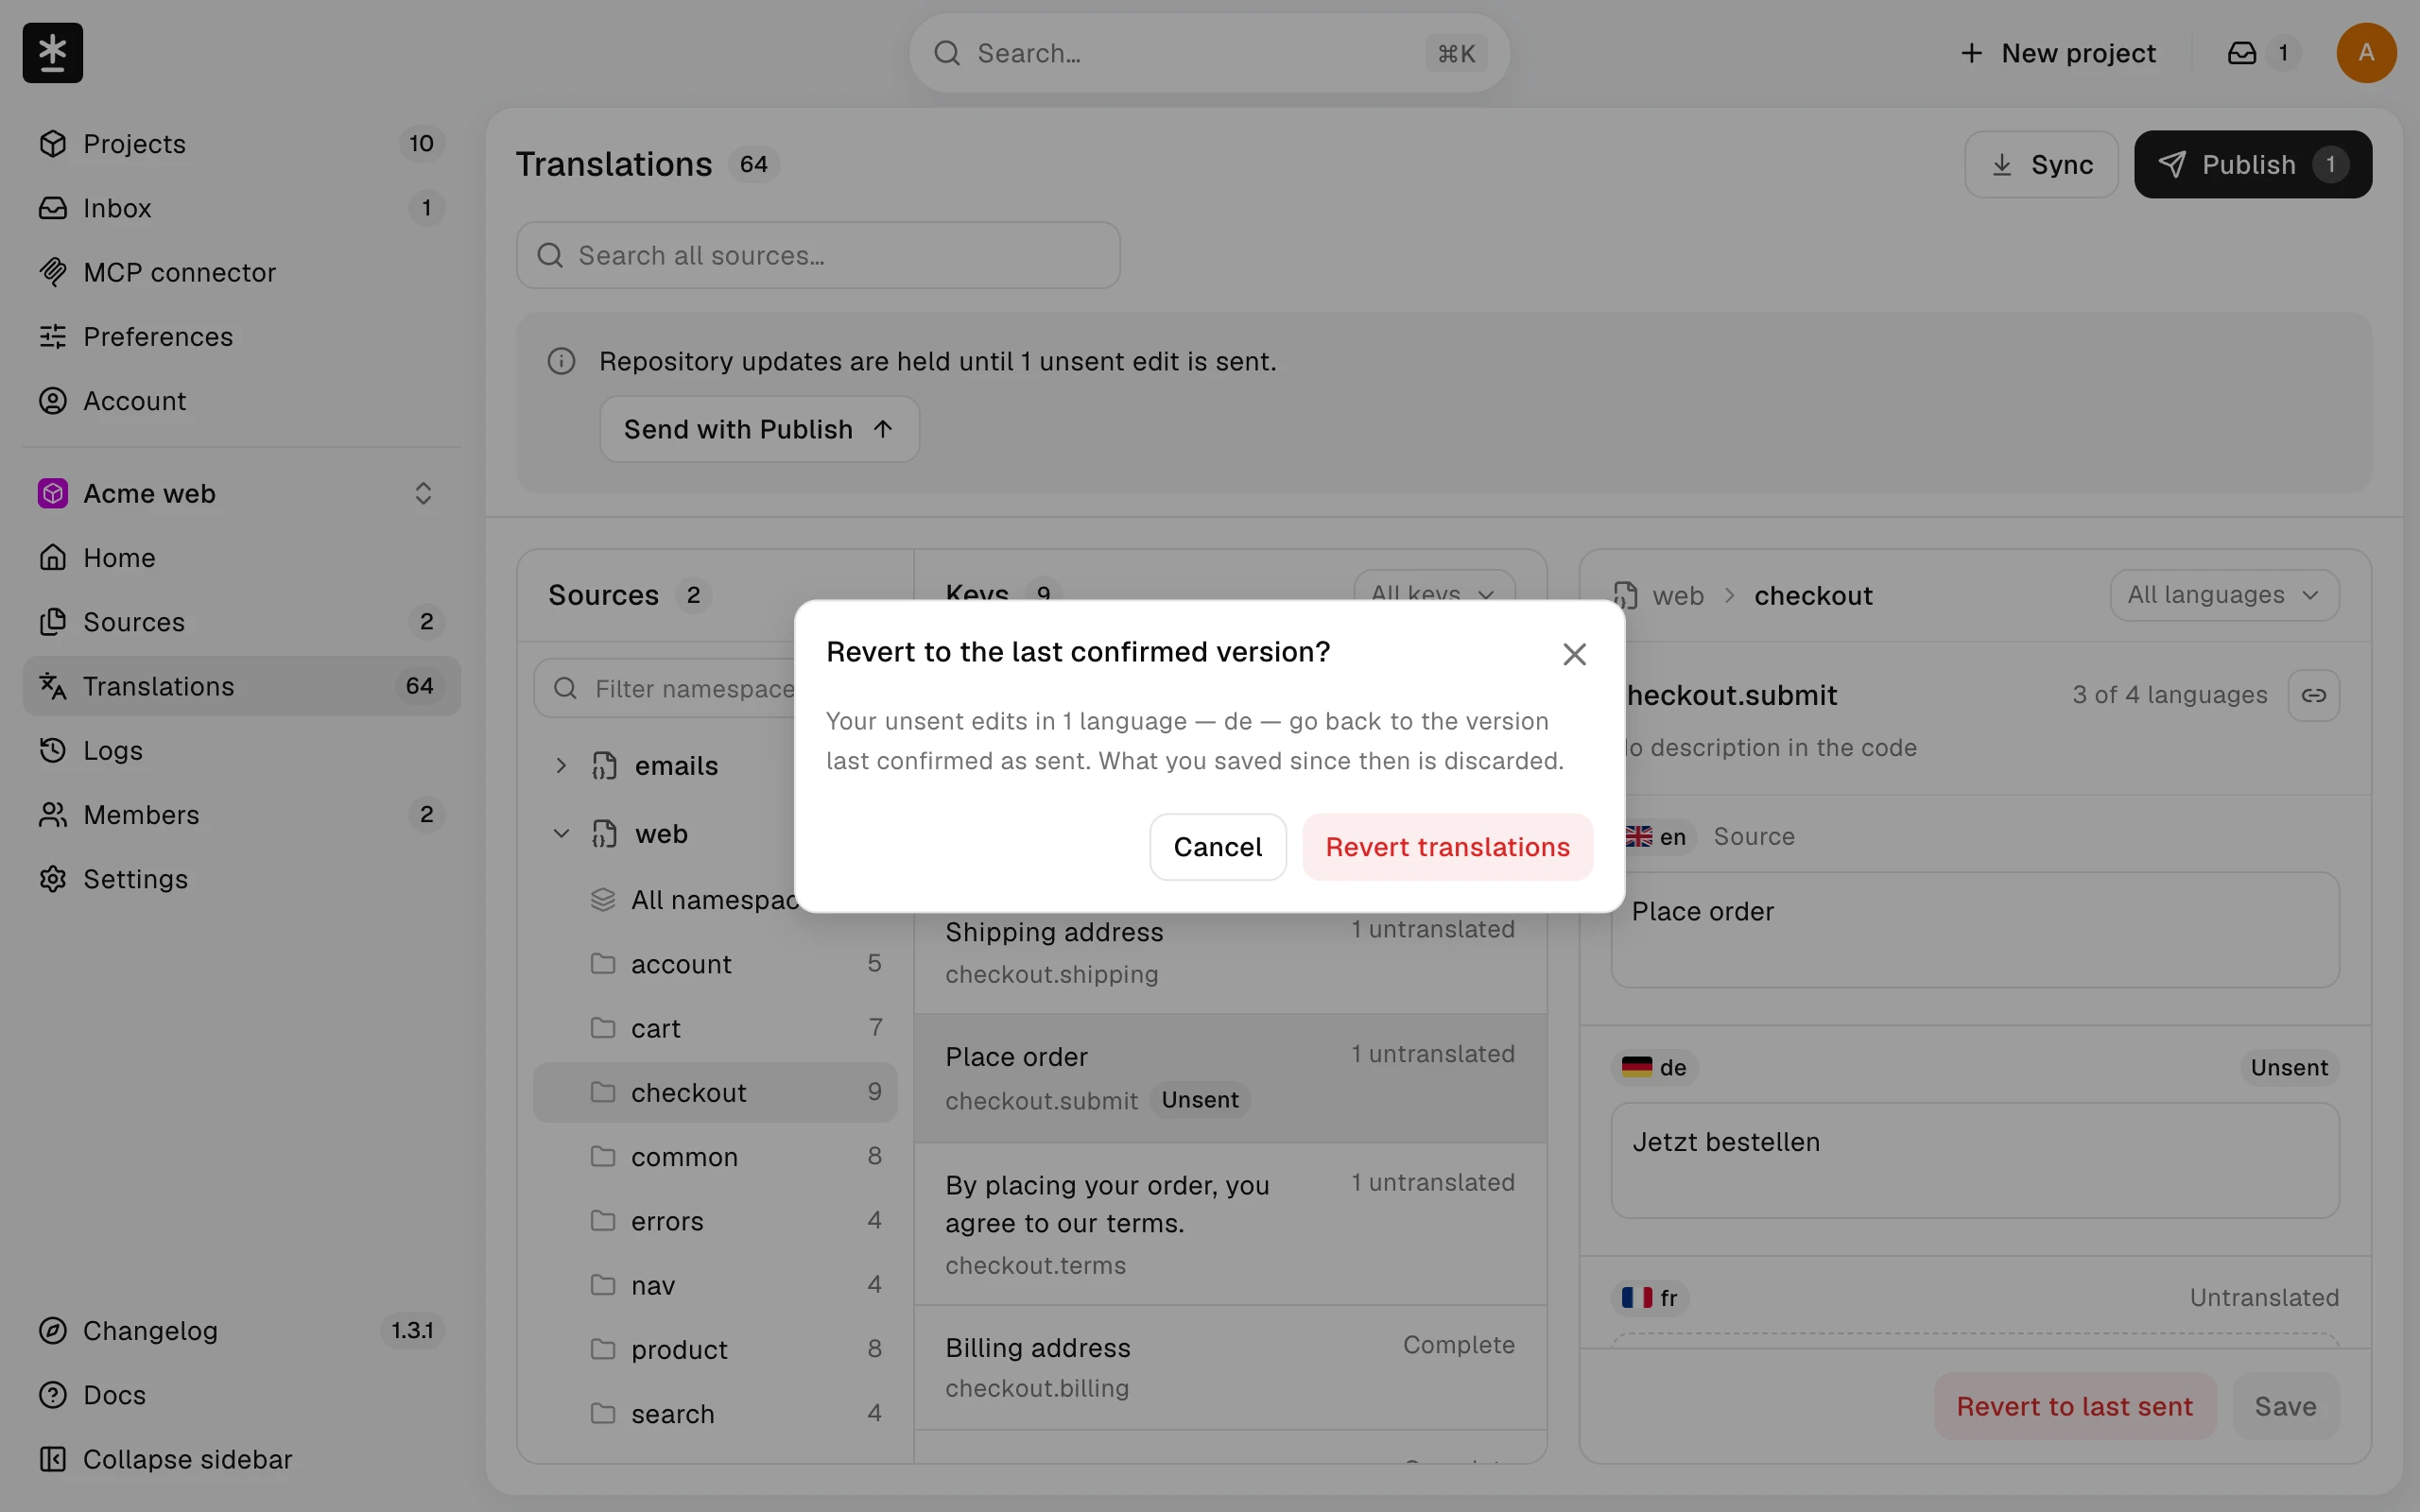Click Send with Publish
Viewport: 2420px width, 1512px height.
tap(759, 429)
